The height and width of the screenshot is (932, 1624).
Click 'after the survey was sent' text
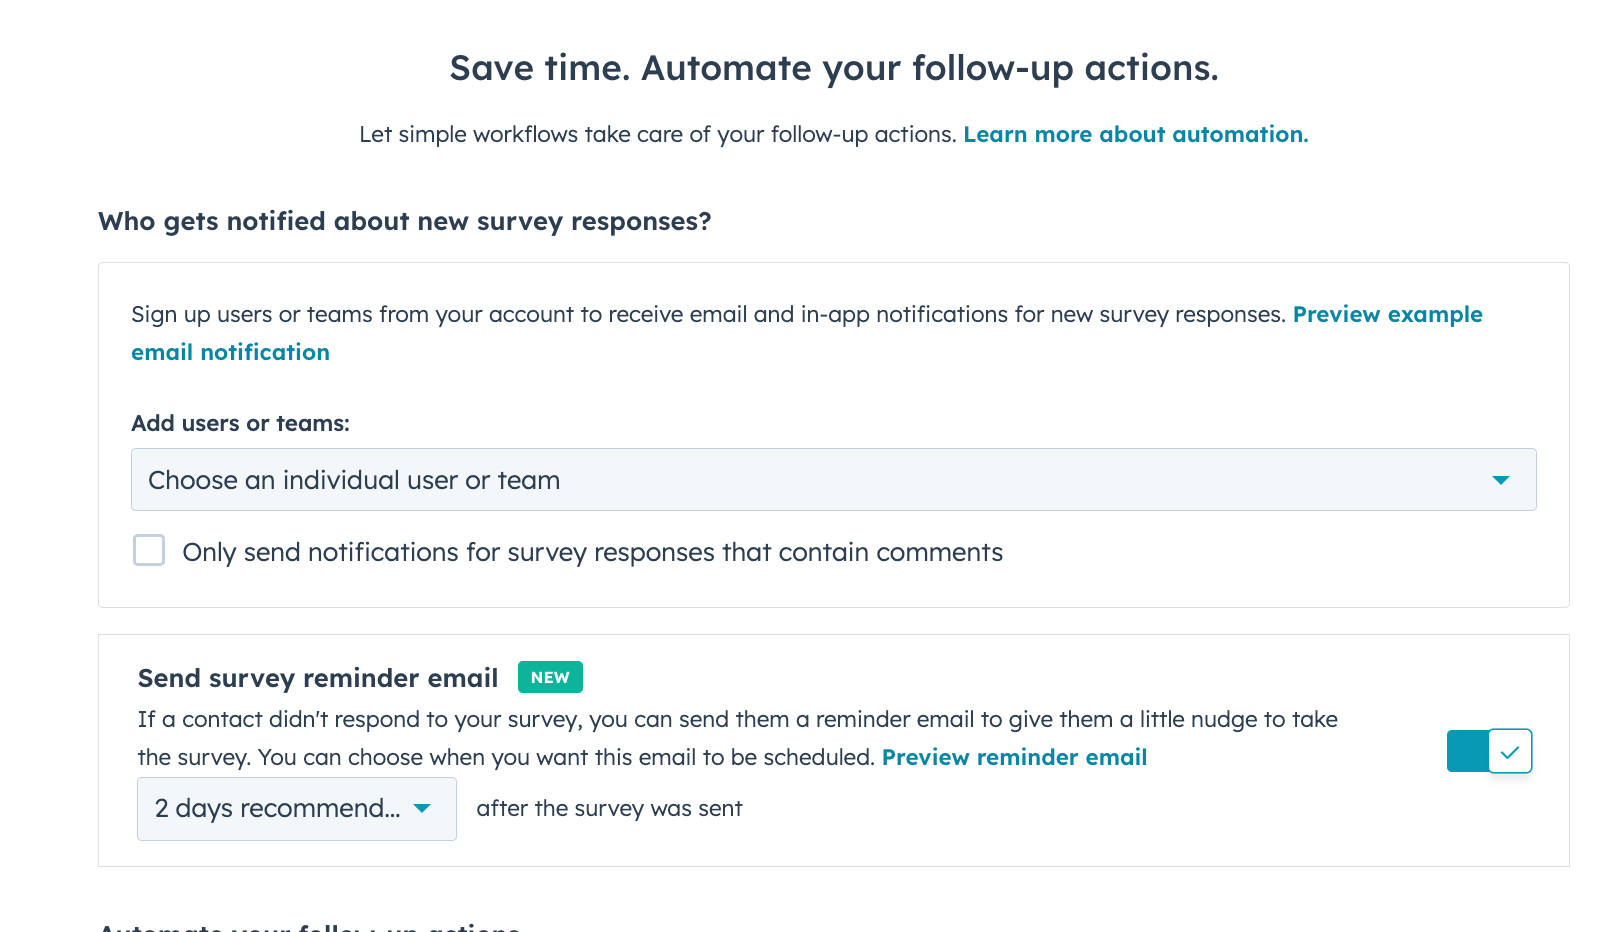609,808
